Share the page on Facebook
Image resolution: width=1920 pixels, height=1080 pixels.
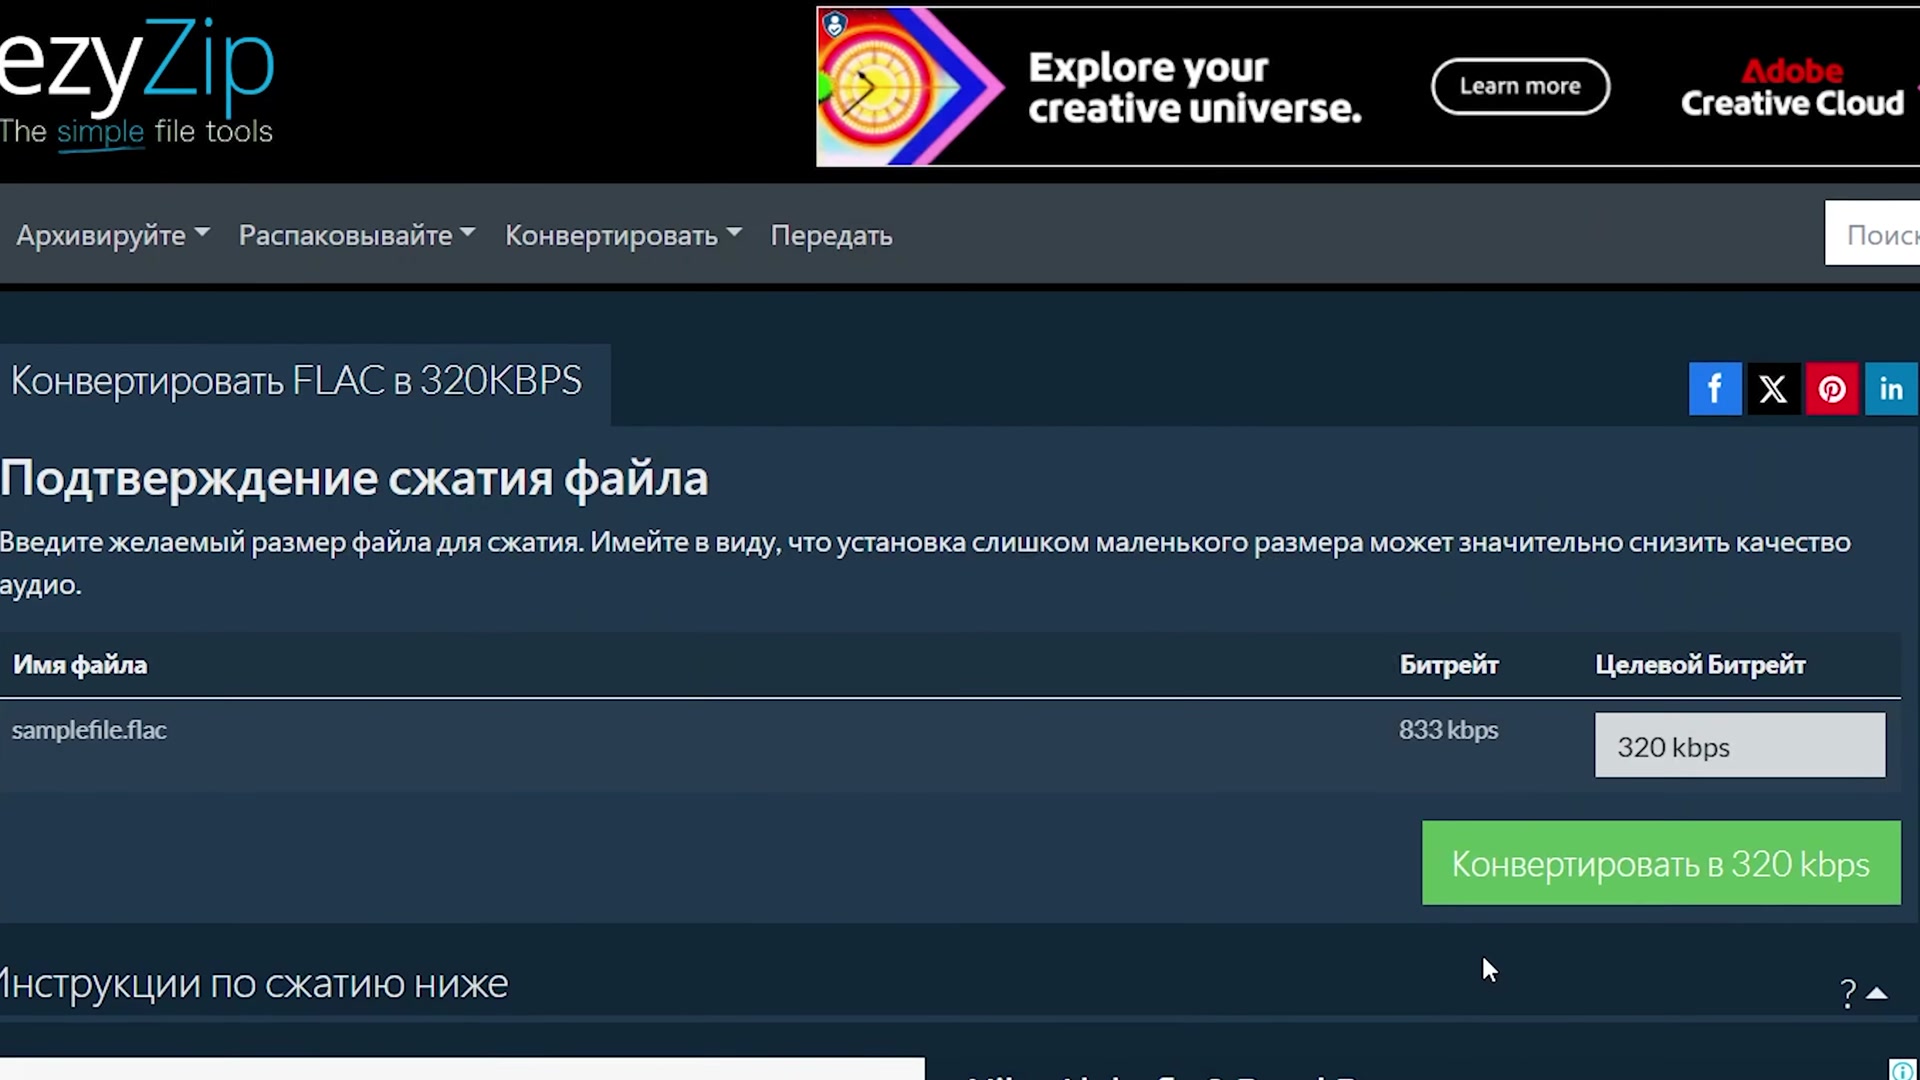1715,388
